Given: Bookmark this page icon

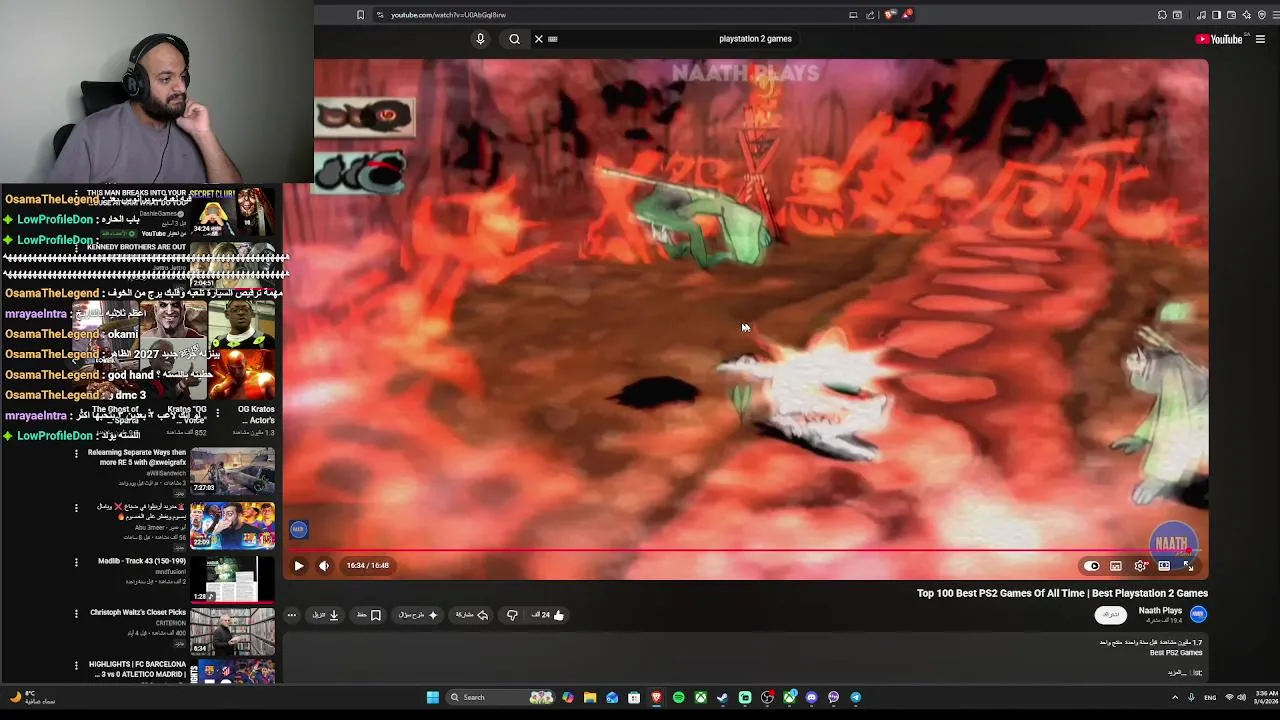Looking at the screenshot, I should coord(360,15).
